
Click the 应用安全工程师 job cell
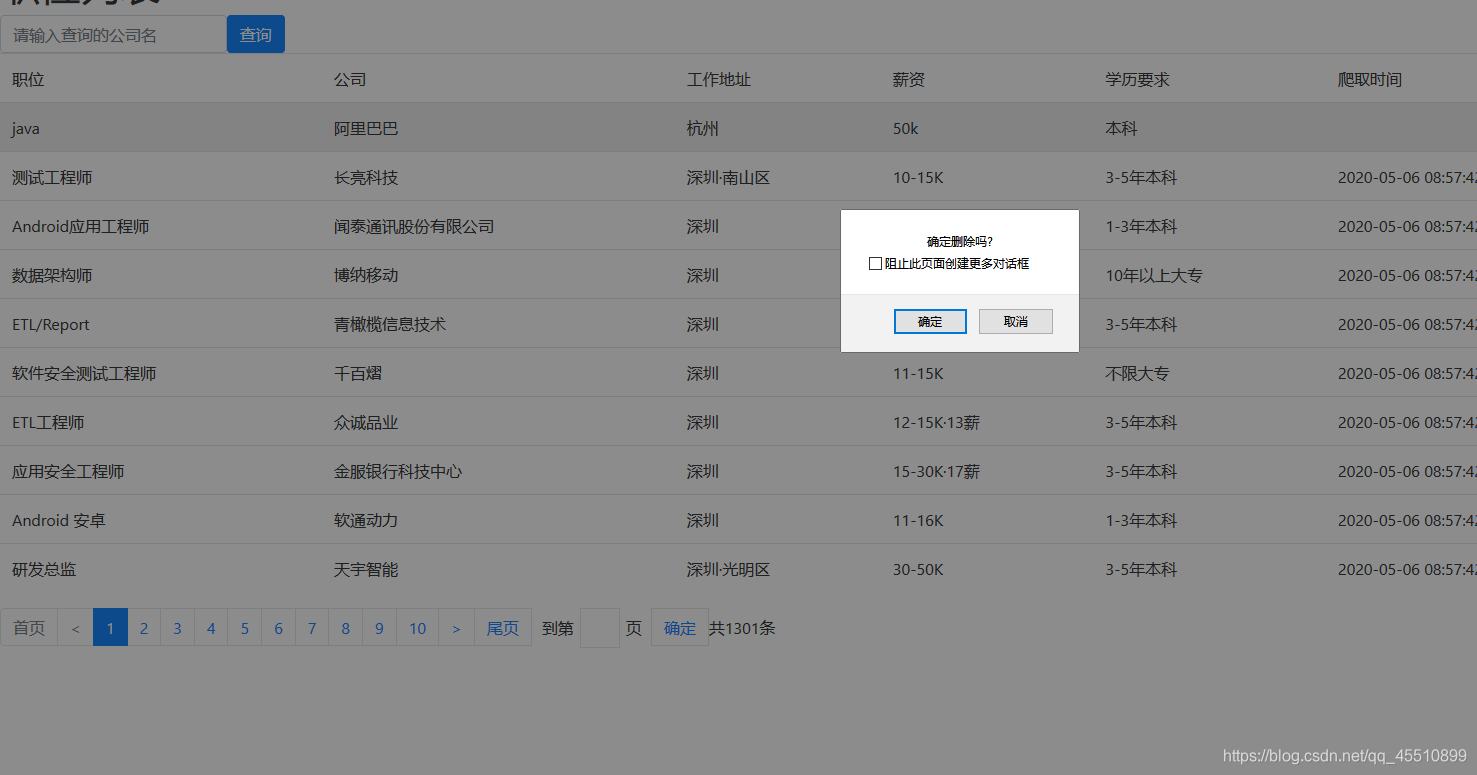click(x=68, y=471)
